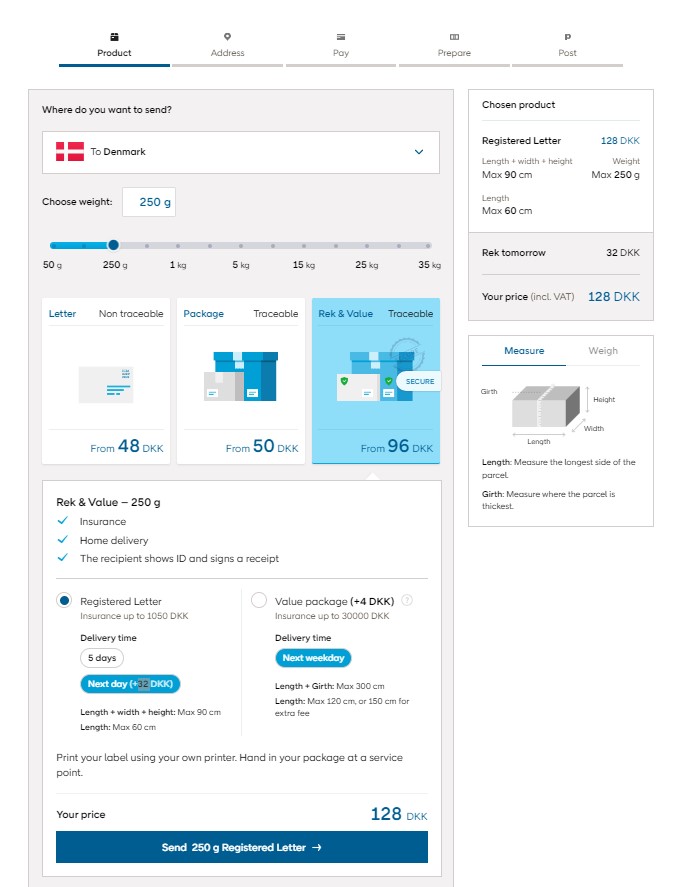
Task: Click the parcel measurement diagram
Action: click(546, 406)
